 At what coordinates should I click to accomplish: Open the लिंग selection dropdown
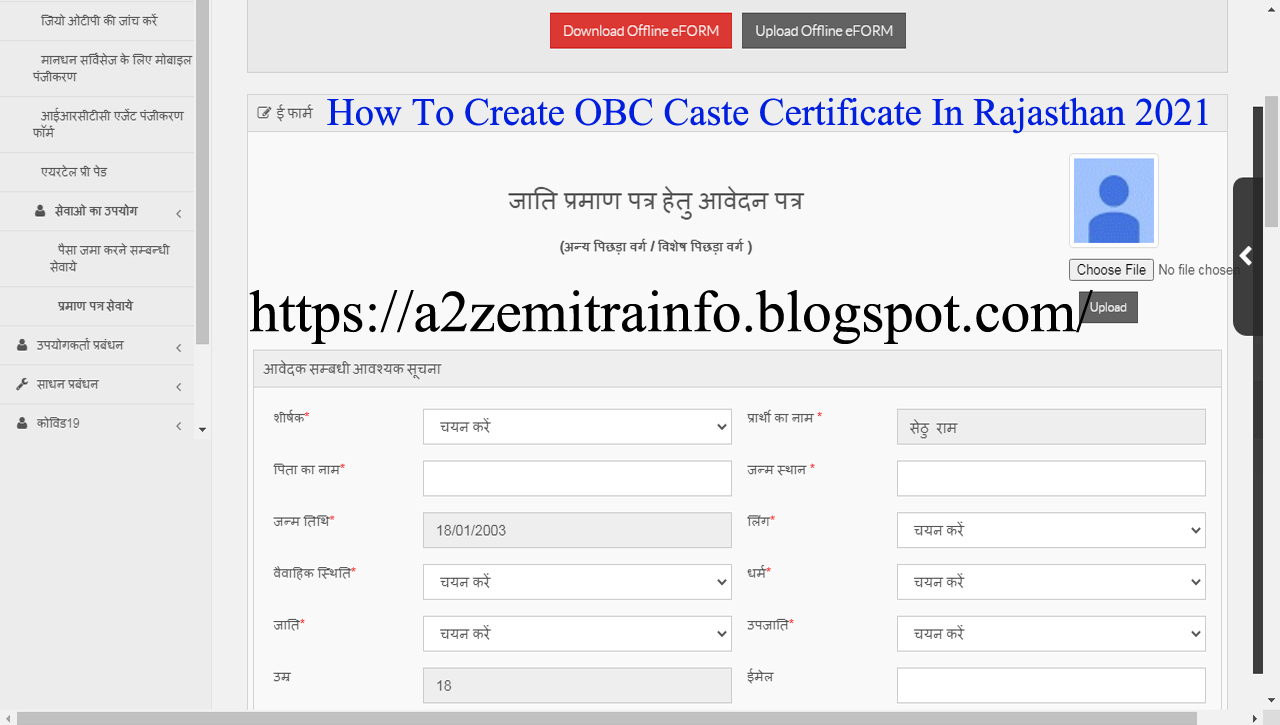click(x=1051, y=530)
